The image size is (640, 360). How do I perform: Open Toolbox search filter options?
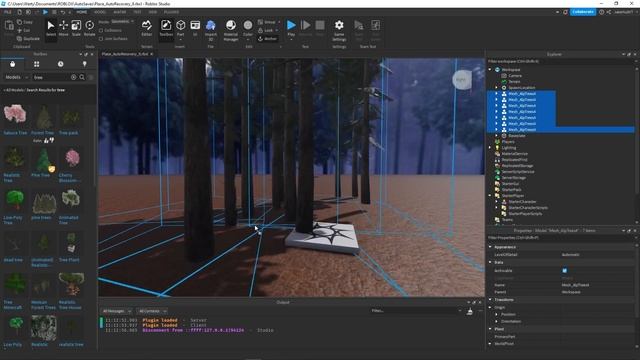pos(91,77)
